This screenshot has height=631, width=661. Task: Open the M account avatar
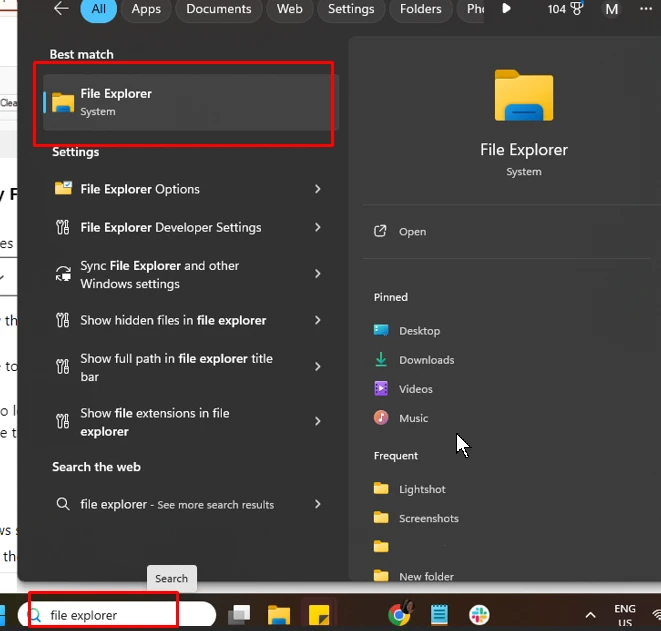pos(611,9)
